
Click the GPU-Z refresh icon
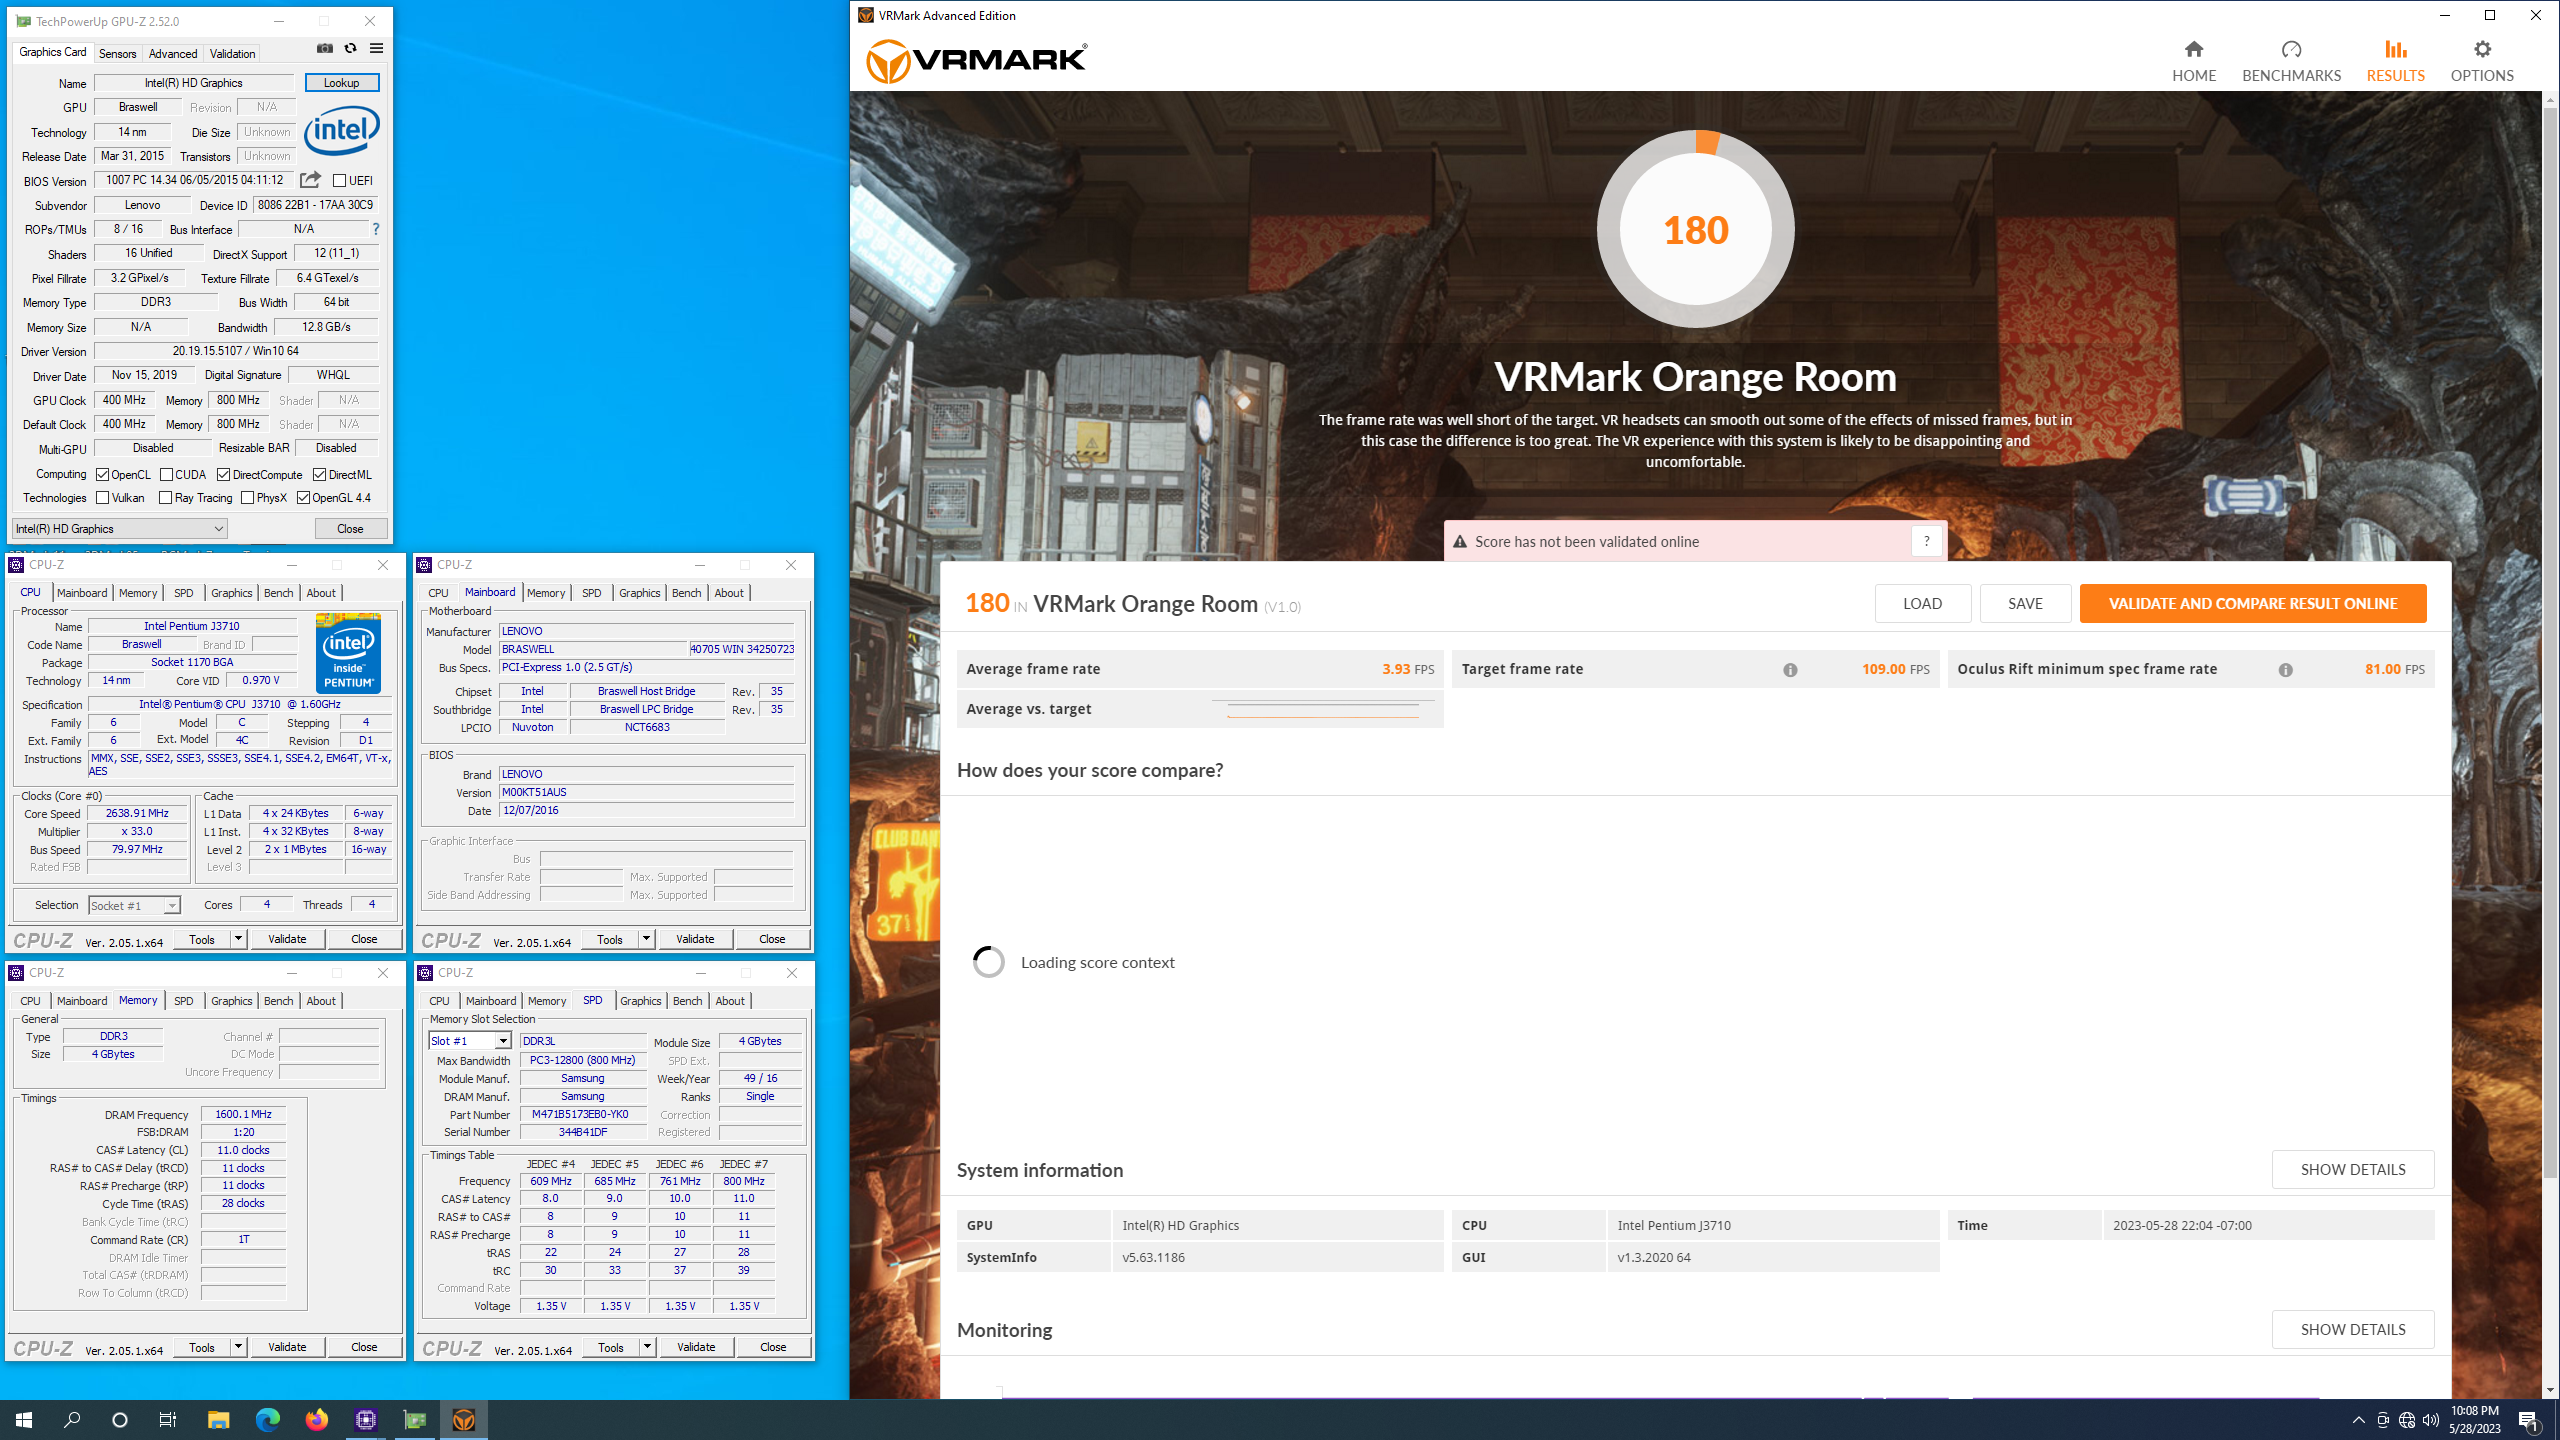pos(350,48)
